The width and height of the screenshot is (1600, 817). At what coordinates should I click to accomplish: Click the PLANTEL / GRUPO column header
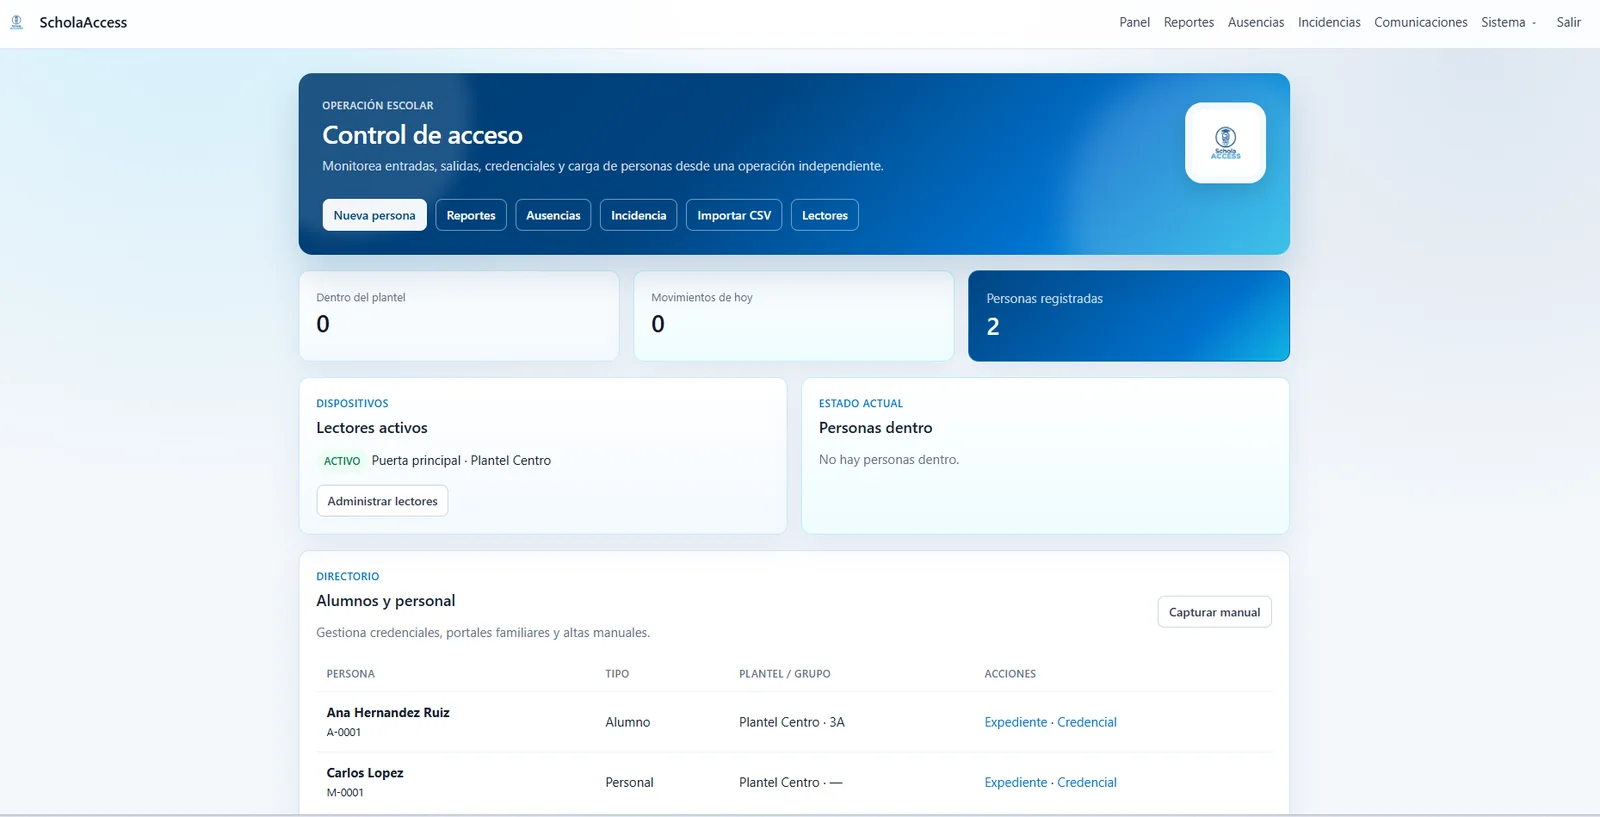785,674
